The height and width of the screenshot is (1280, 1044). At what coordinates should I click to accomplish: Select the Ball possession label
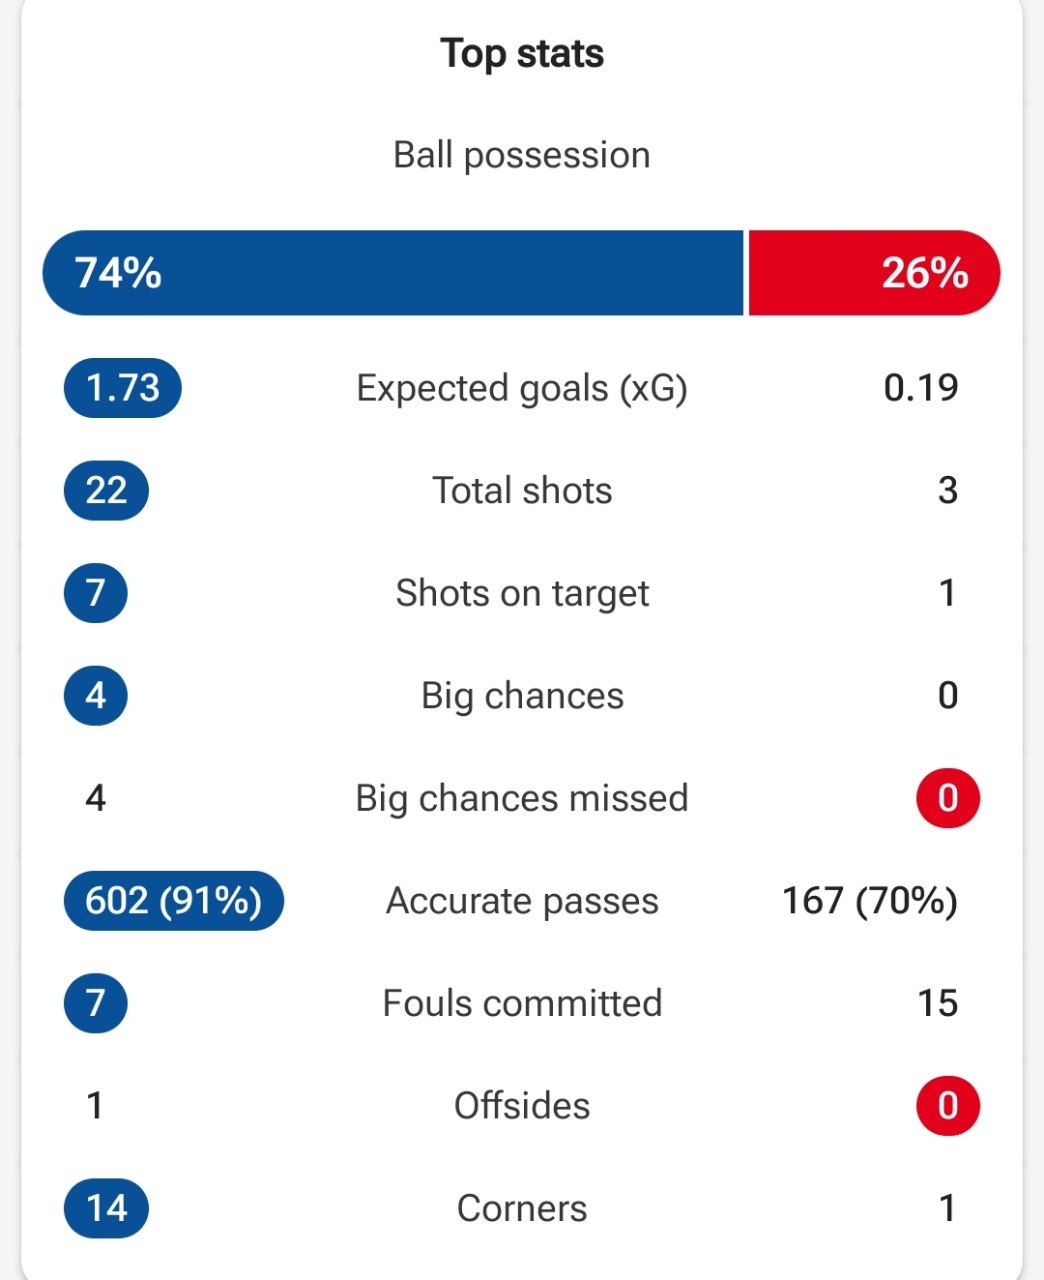[x=522, y=156]
